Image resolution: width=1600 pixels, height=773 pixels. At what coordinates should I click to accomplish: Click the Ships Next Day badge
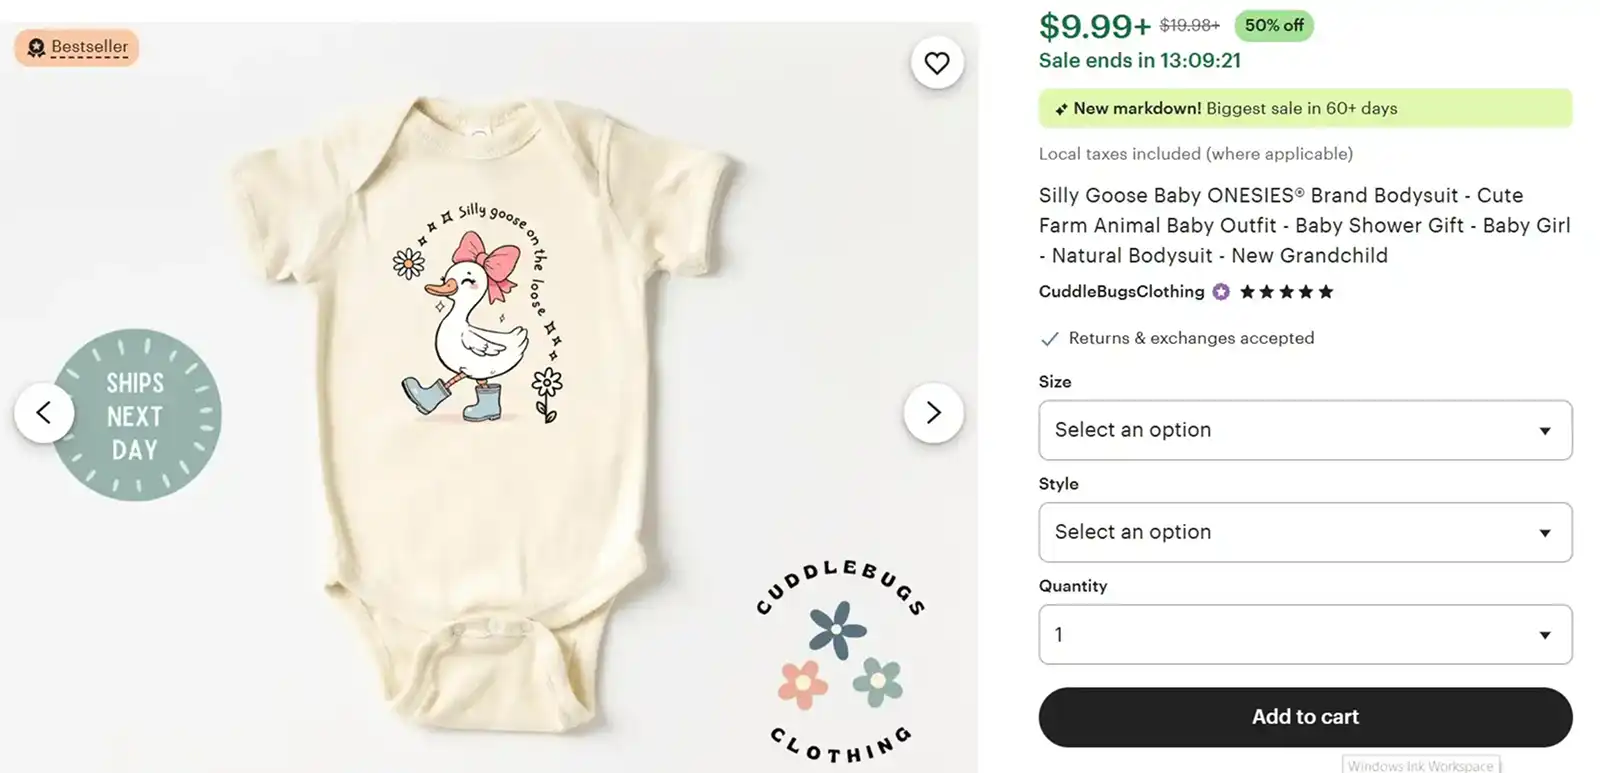[138, 414]
